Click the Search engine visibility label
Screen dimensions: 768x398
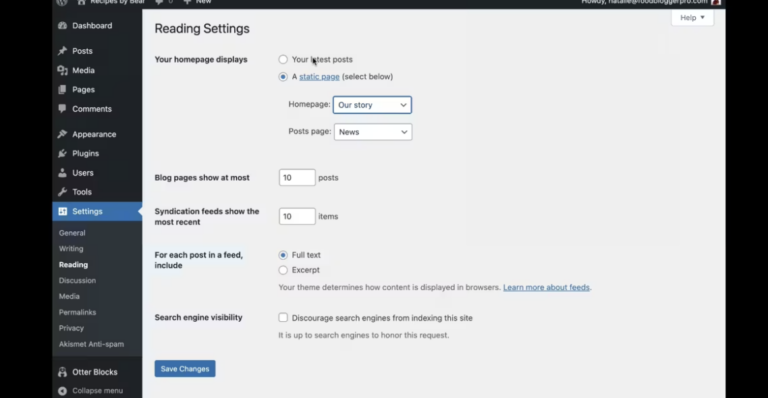(x=199, y=317)
